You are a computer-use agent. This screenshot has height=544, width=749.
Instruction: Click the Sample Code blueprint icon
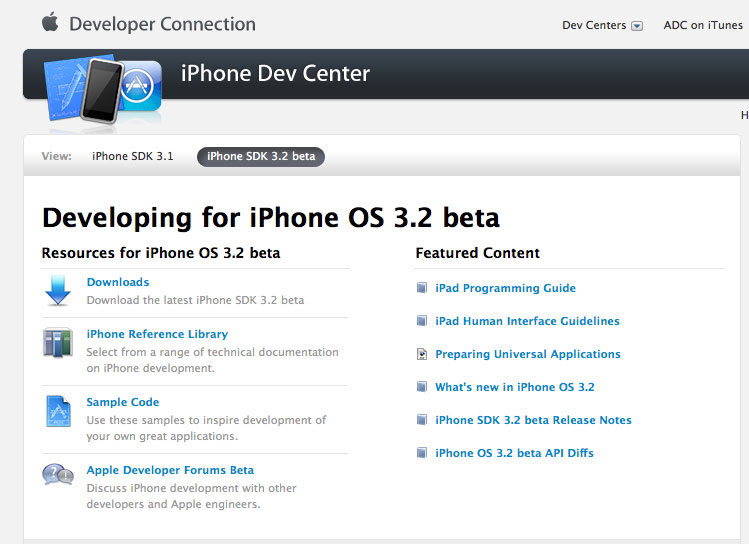coord(58,411)
